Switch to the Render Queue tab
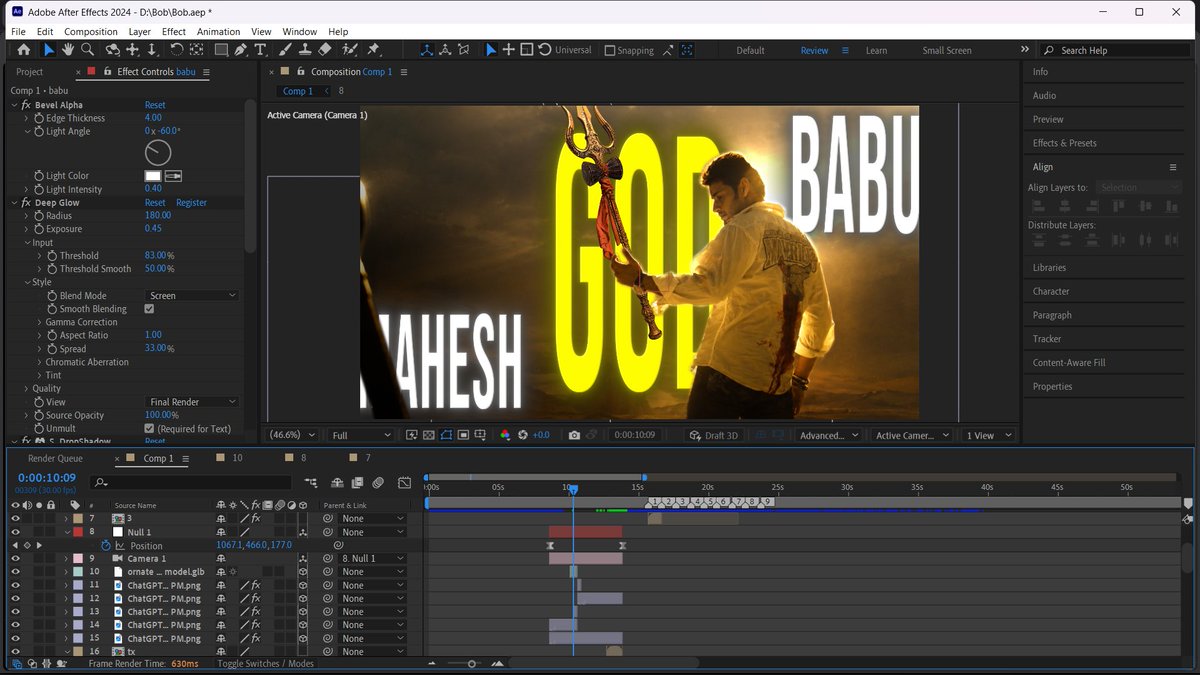 point(55,458)
